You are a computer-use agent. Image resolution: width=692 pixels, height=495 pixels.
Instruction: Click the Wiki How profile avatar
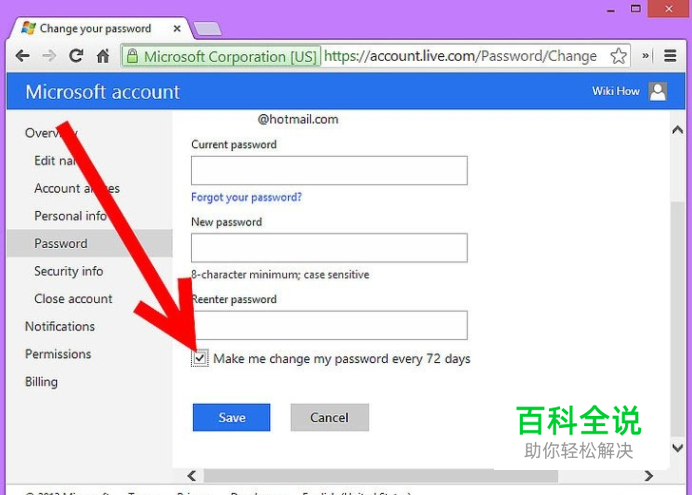658,91
